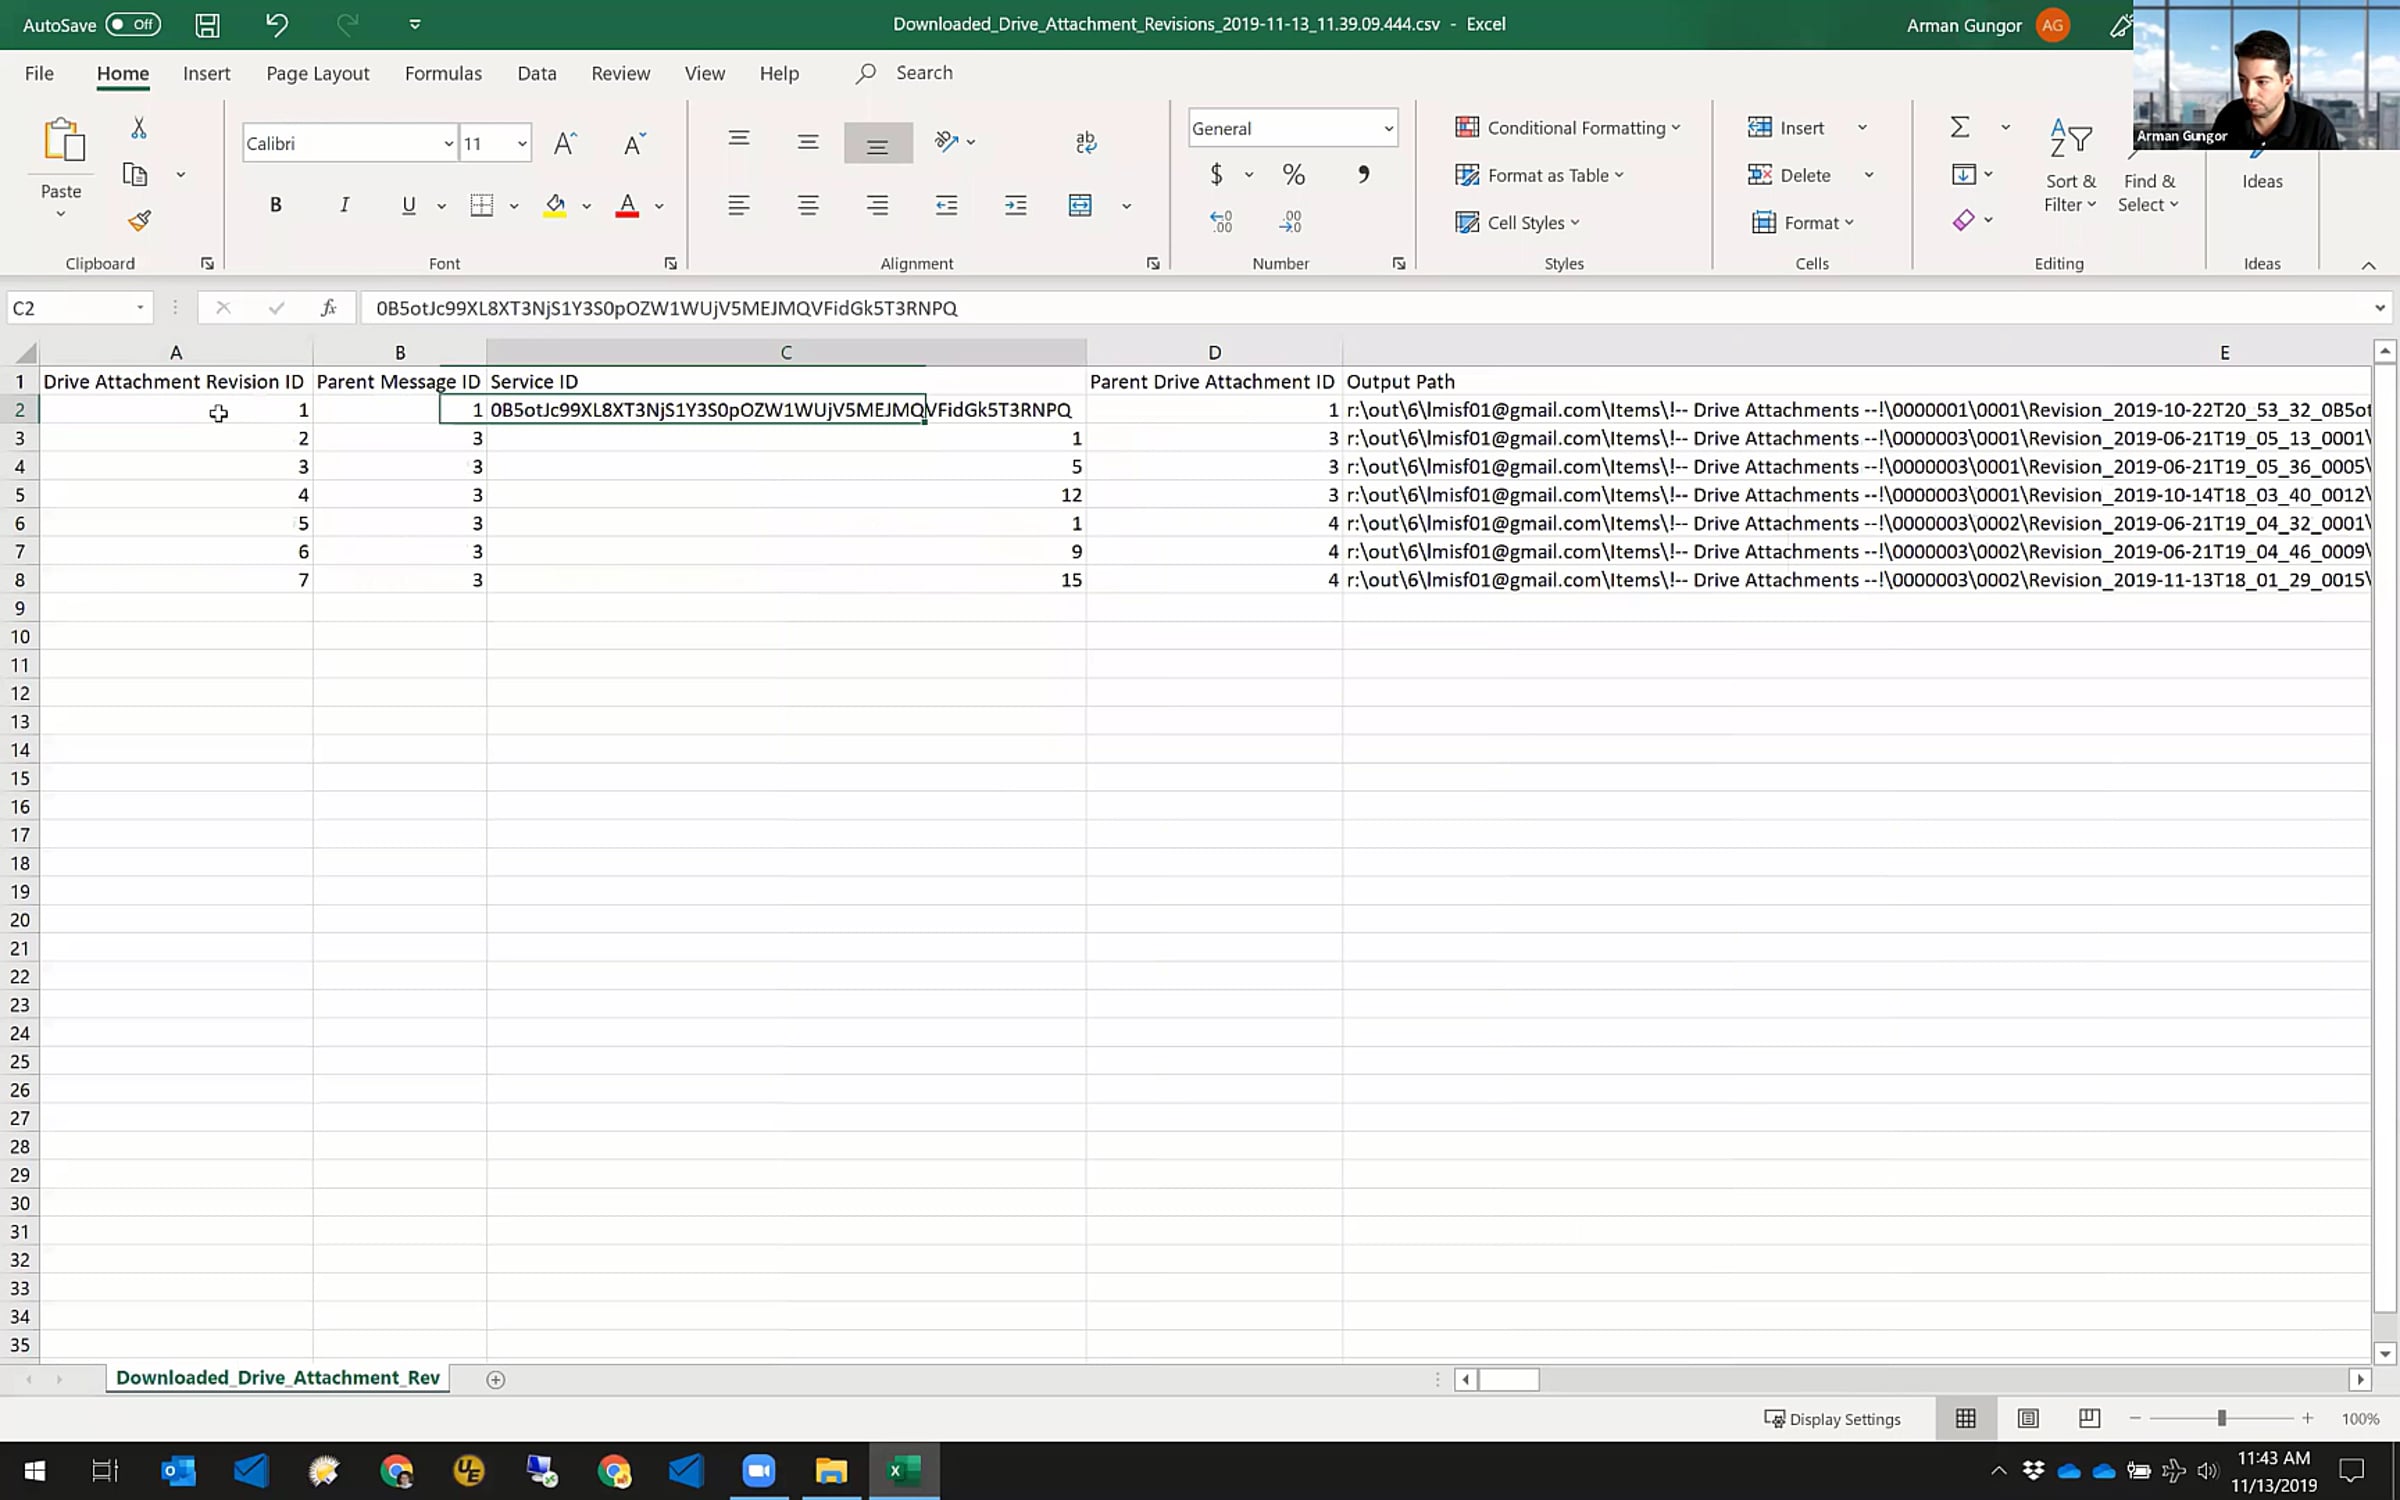2400x1500 pixels.
Task: Click the Copy icon in Clipboard group
Action: (135, 175)
